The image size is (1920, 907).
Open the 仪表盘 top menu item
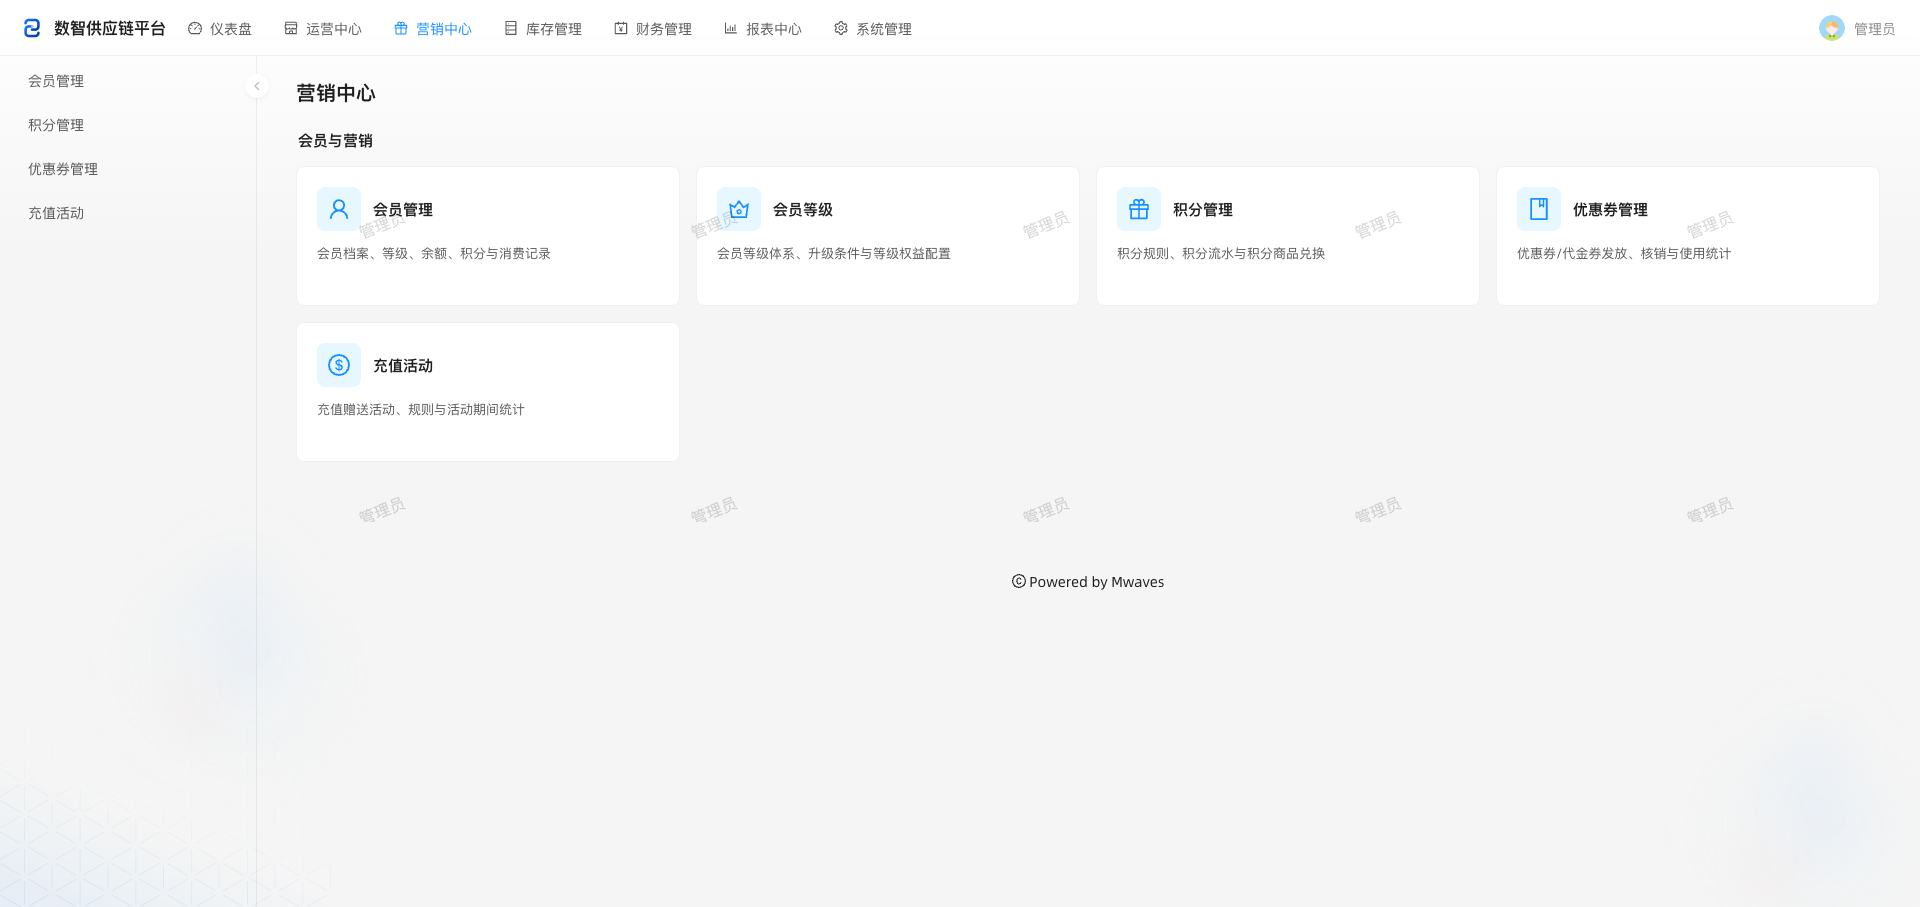pyautogui.click(x=220, y=28)
